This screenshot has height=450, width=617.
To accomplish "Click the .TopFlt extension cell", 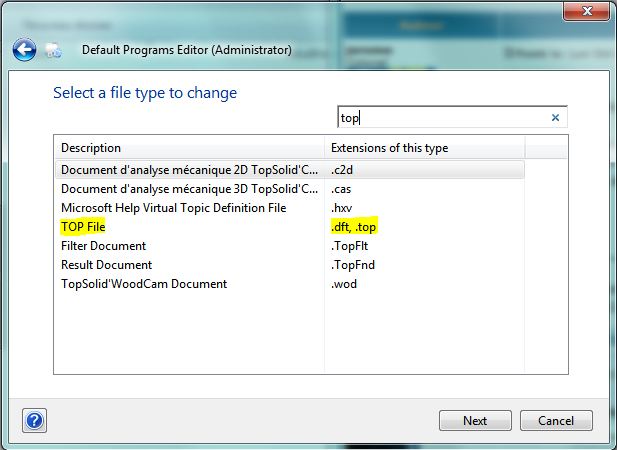I will (349, 246).
